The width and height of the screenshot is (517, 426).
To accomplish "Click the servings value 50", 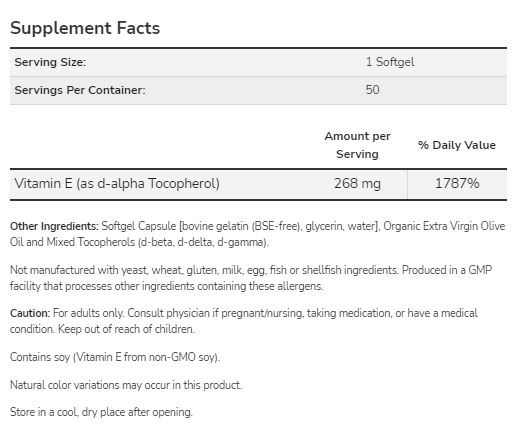I will (x=372, y=90).
